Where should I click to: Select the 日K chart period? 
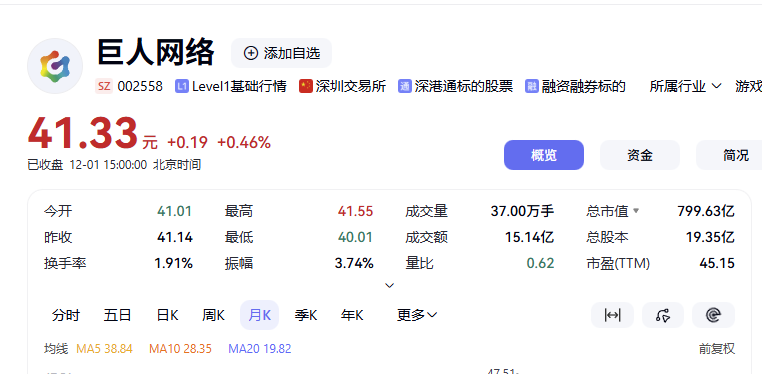point(167,315)
